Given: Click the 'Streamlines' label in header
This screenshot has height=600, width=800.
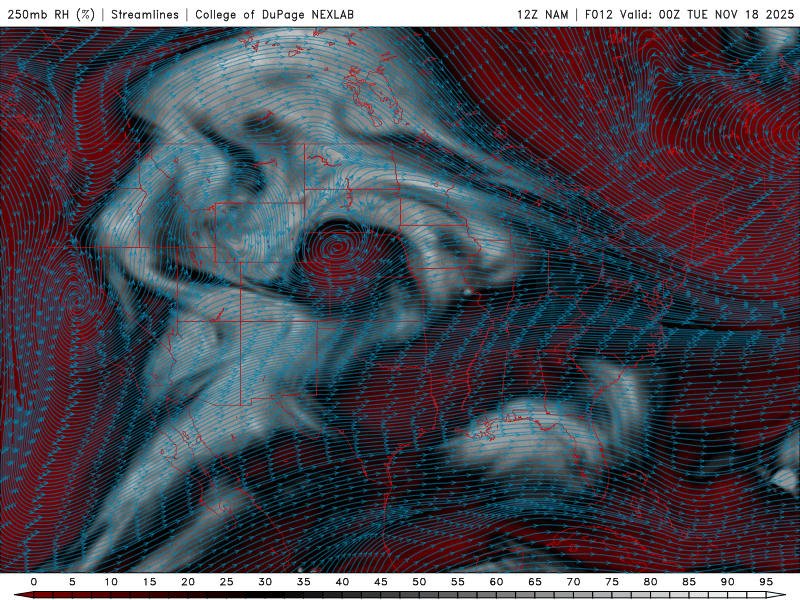Looking at the screenshot, I should coord(145,14).
